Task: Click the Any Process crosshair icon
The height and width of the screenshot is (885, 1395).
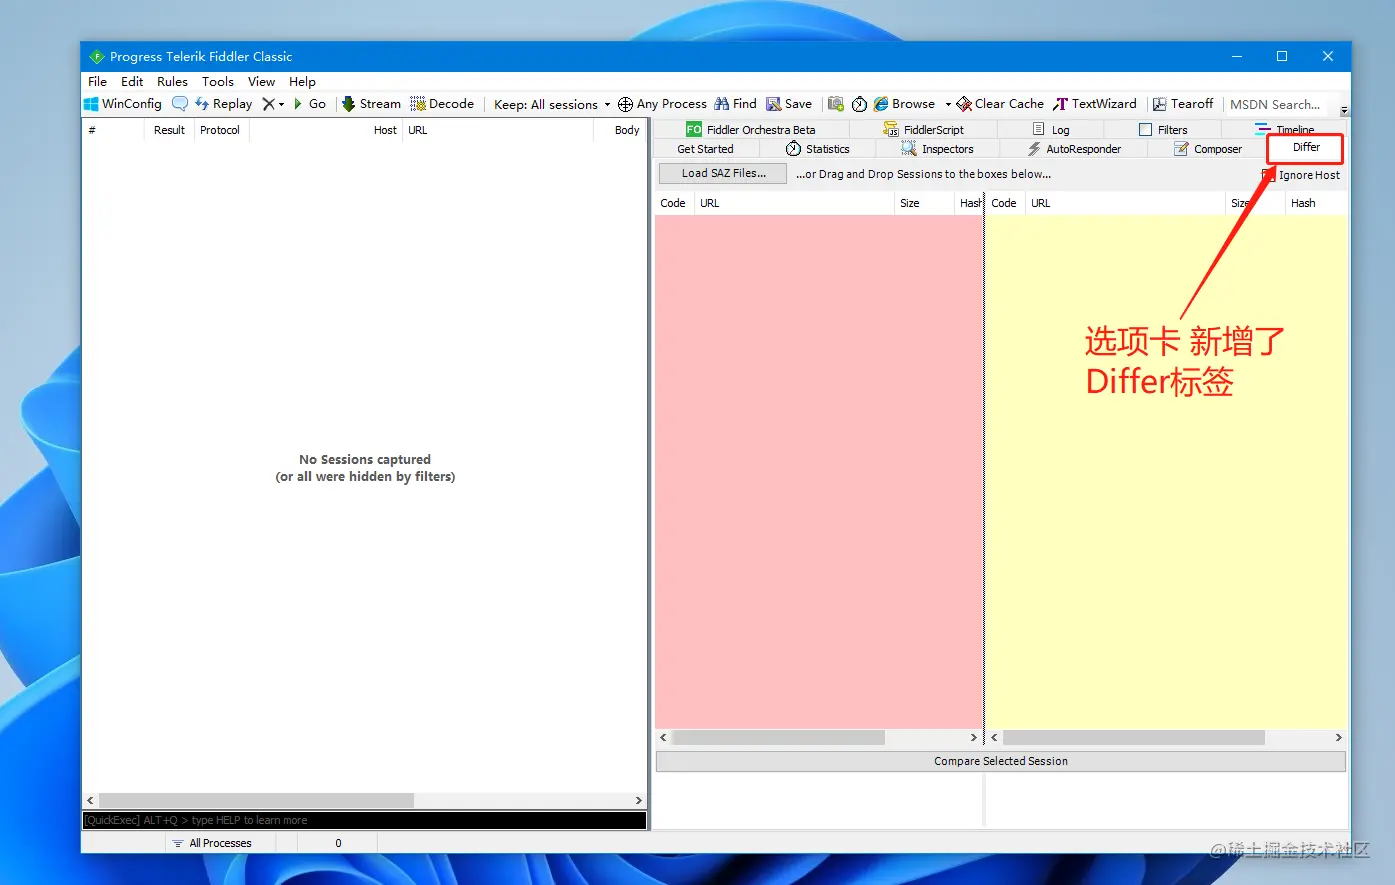Action: (x=625, y=104)
